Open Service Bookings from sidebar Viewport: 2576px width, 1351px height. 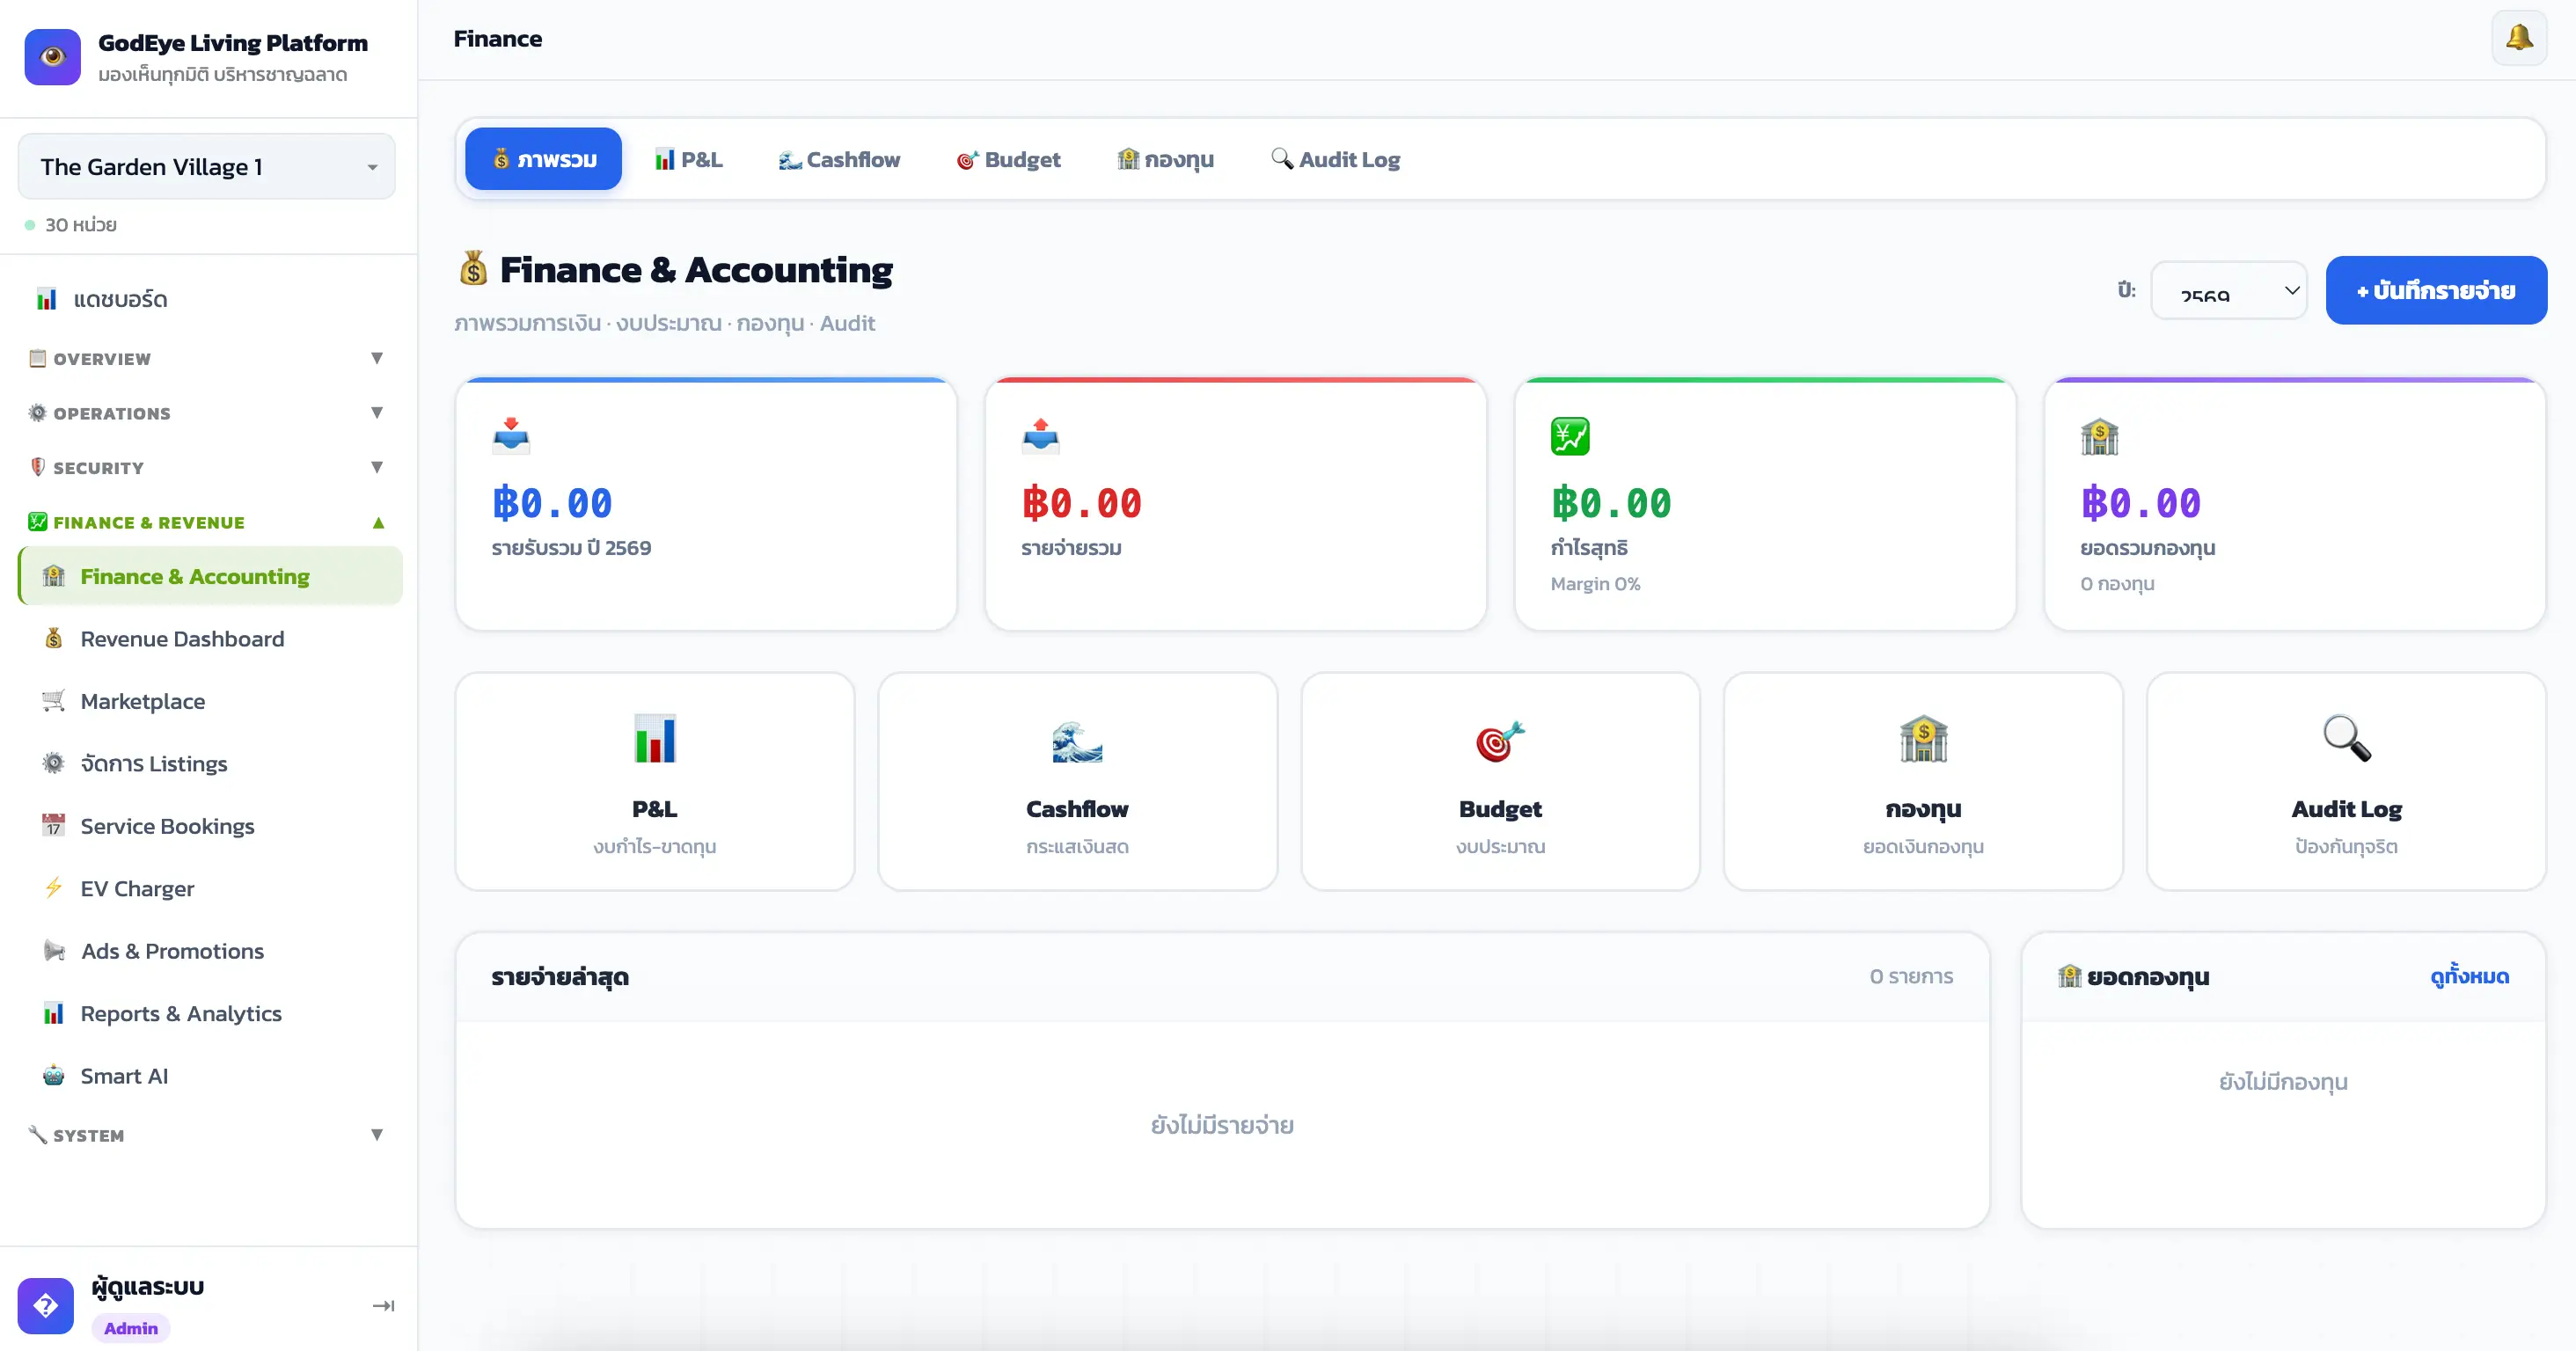click(210, 825)
